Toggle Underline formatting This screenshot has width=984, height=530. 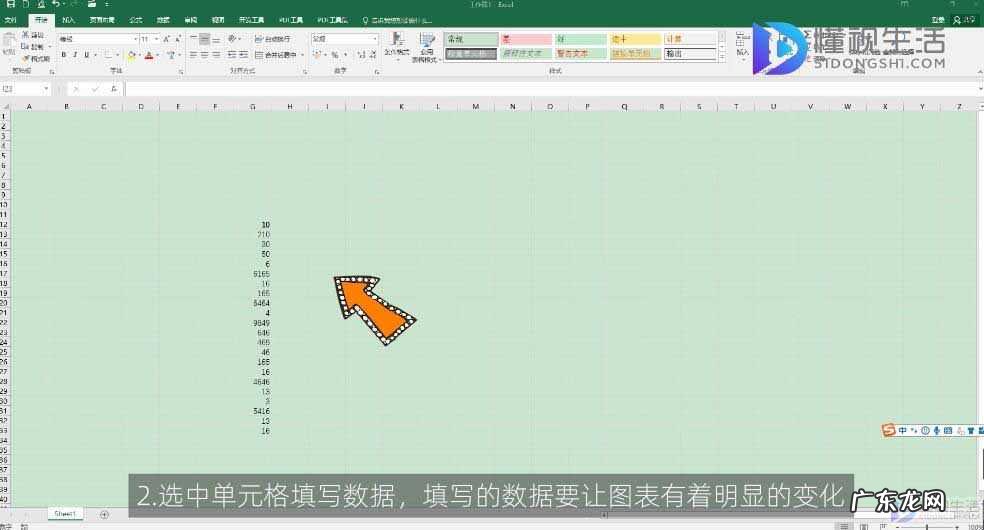click(87, 55)
